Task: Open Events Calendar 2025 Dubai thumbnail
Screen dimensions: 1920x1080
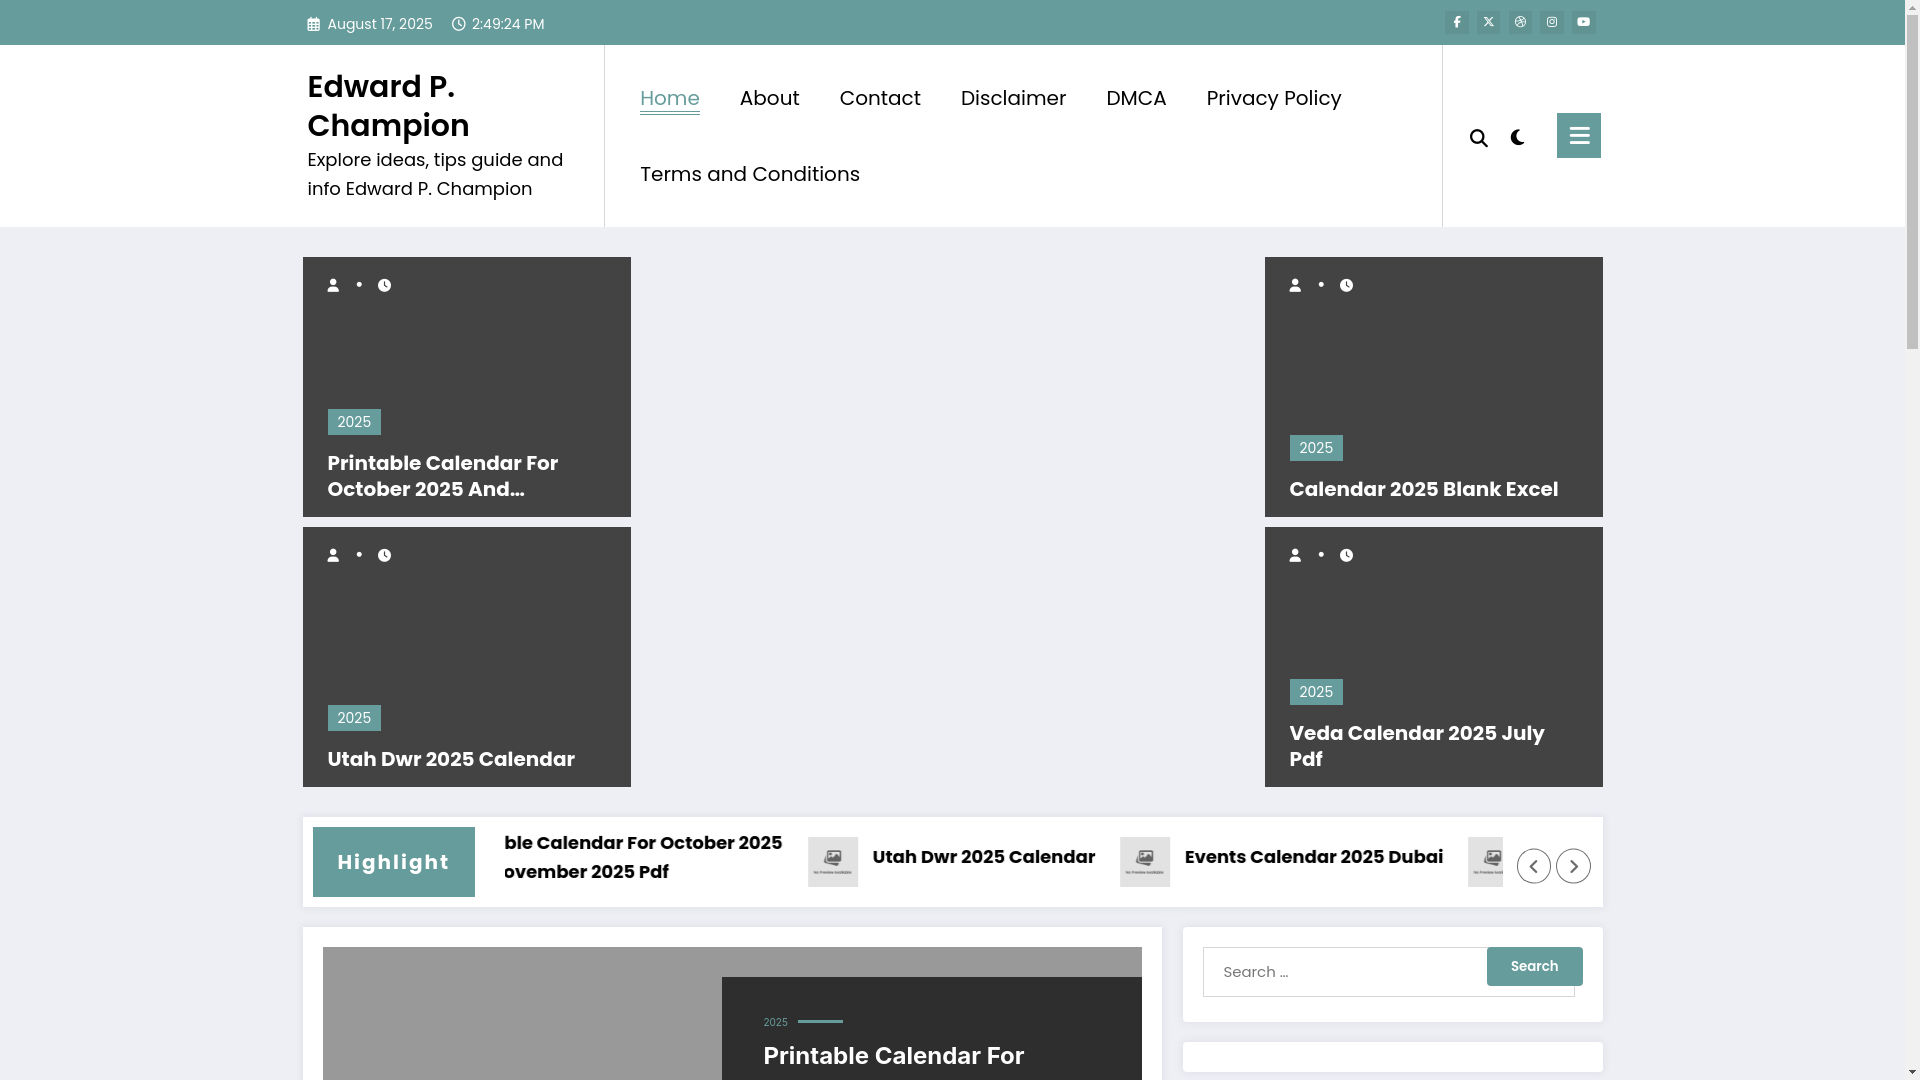Action: [1145, 862]
